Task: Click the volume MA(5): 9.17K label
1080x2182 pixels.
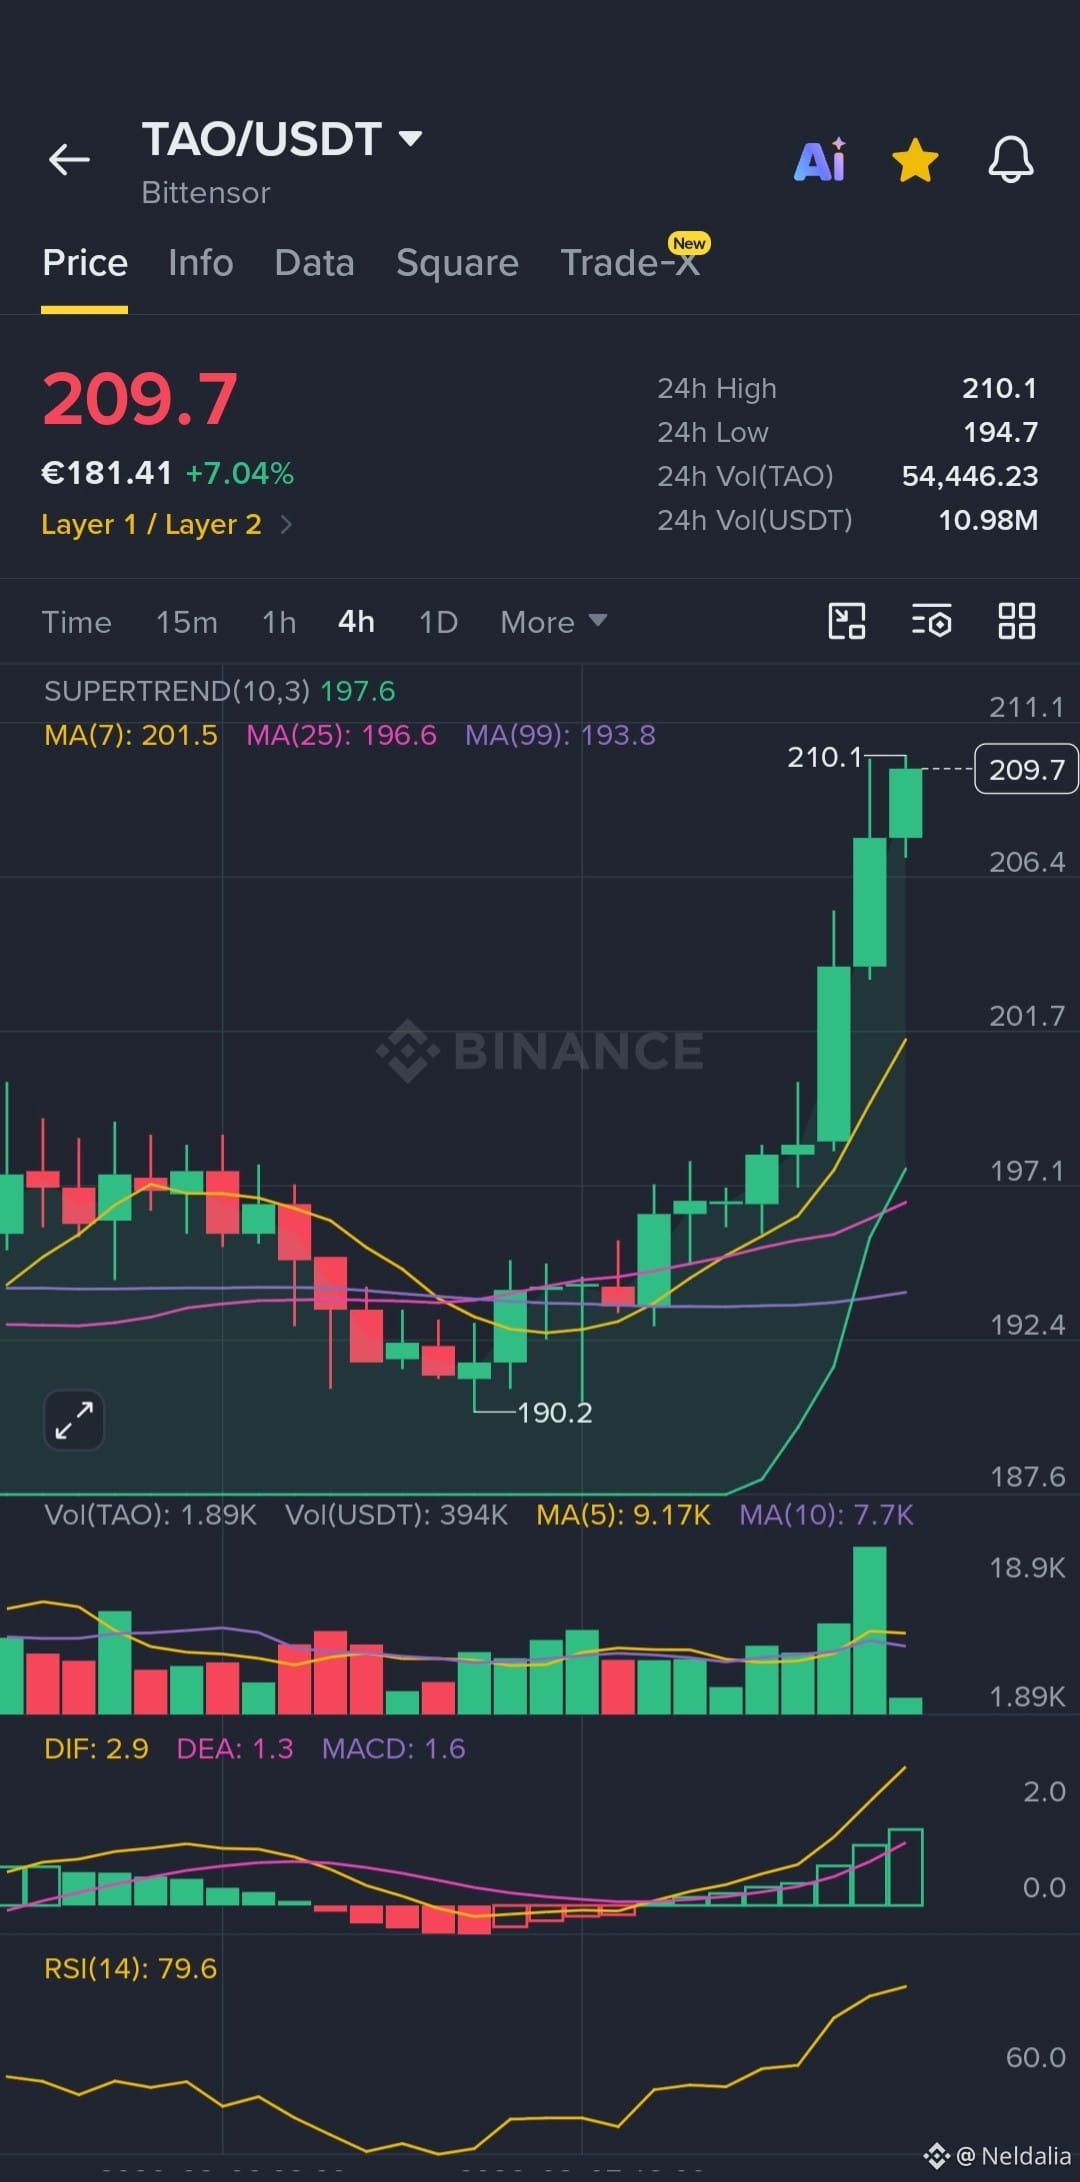Action: click(x=623, y=1515)
